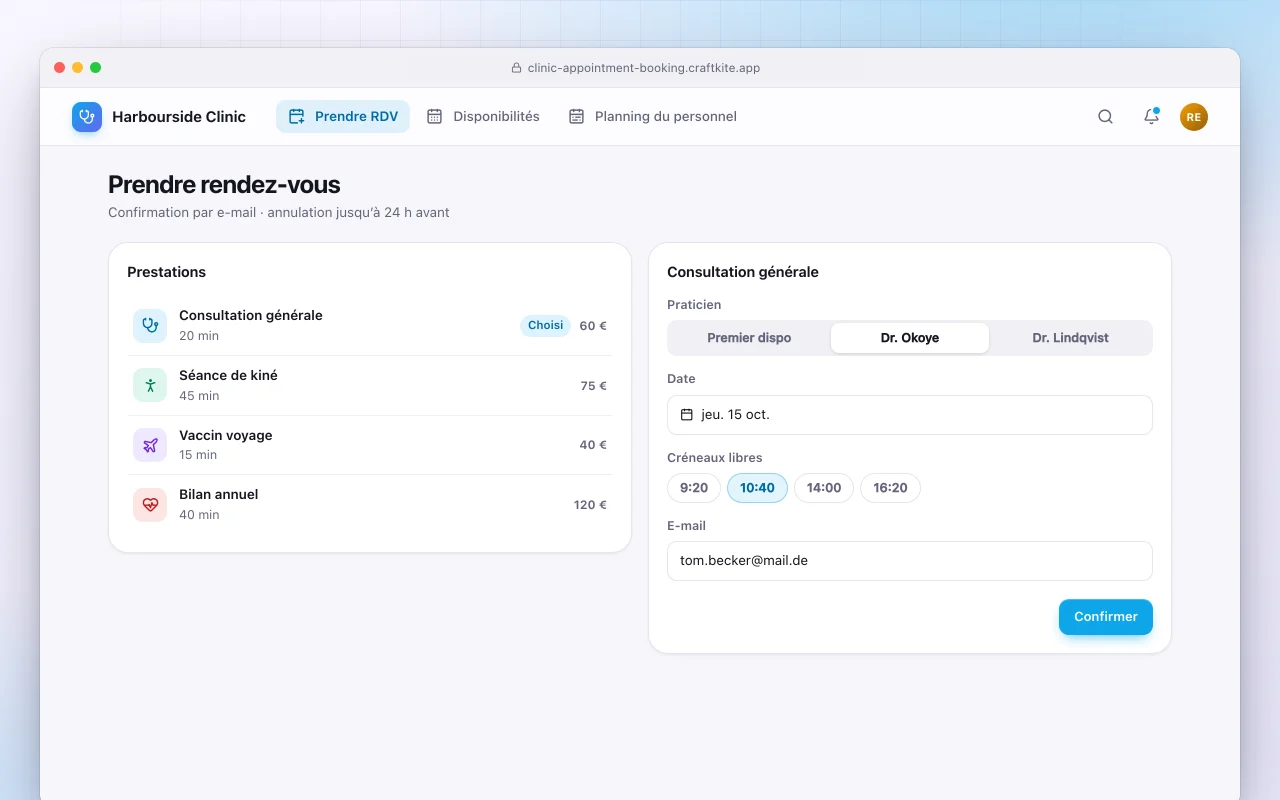Open search with the magnifier icon
Viewport: 1280px width, 800px height.
[x=1105, y=117]
